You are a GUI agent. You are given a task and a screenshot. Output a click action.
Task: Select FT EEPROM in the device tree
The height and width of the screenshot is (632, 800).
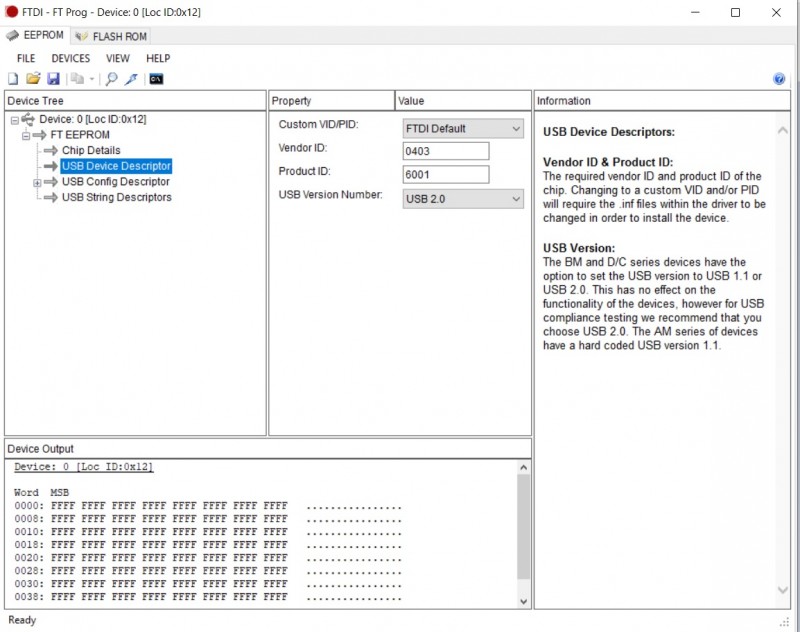pyautogui.click(x=80, y=135)
